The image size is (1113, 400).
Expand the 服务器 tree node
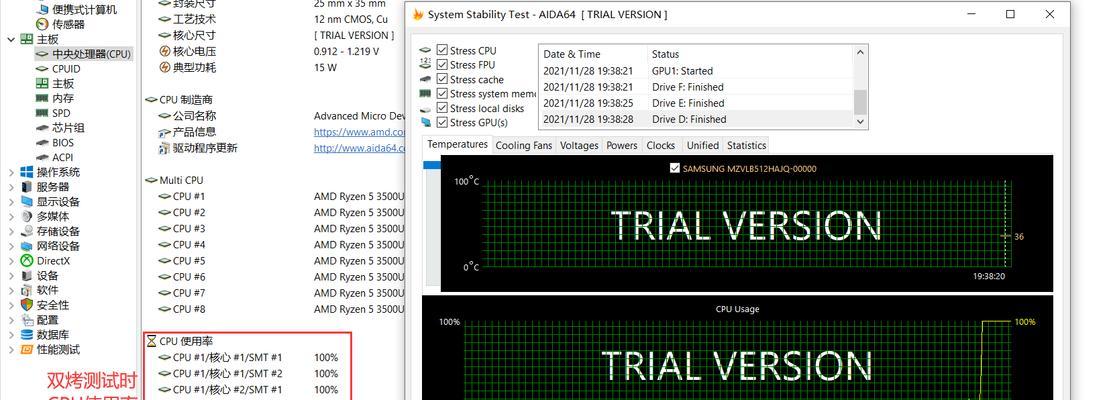[x=11, y=187]
